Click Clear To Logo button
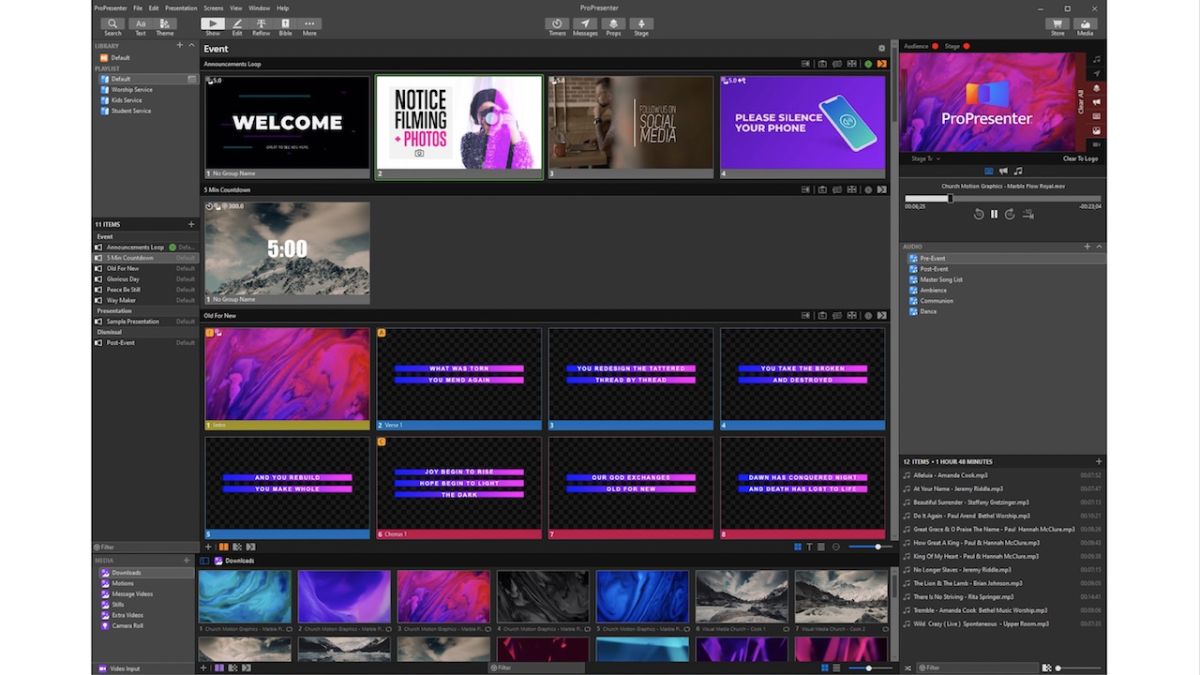 click(x=1080, y=158)
